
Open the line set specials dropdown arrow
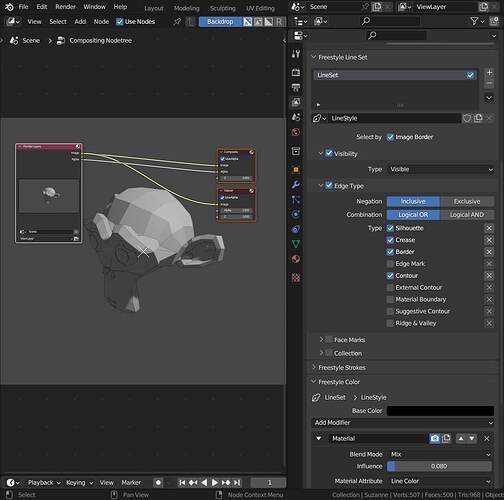489,98
